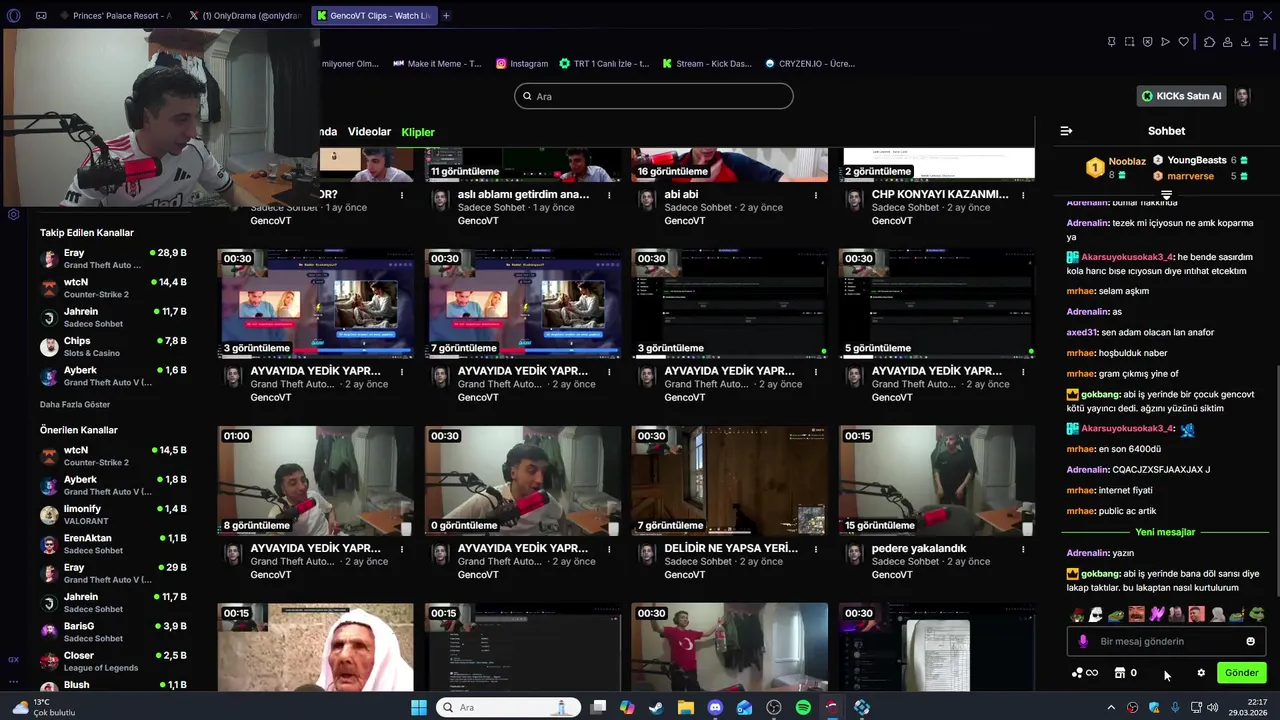Click the purple microphone icon in message box
The width and height of the screenshot is (1280, 720).
tap(1083, 641)
